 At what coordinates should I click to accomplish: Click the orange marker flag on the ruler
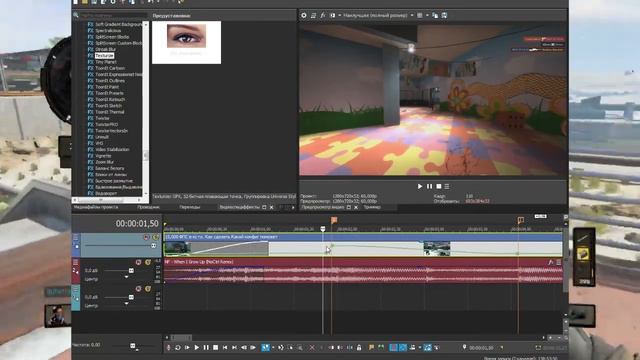pos(334,220)
